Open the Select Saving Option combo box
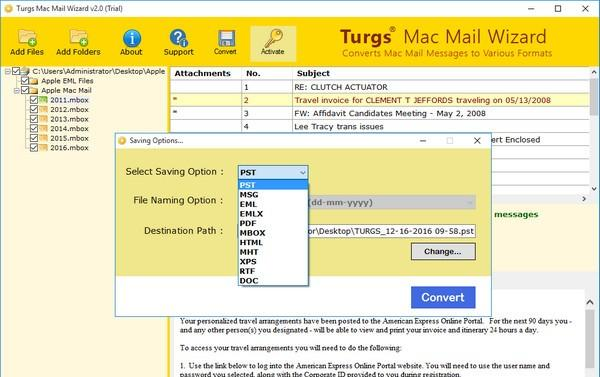Viewport: 600px width, 377px height. coord(272,173)
